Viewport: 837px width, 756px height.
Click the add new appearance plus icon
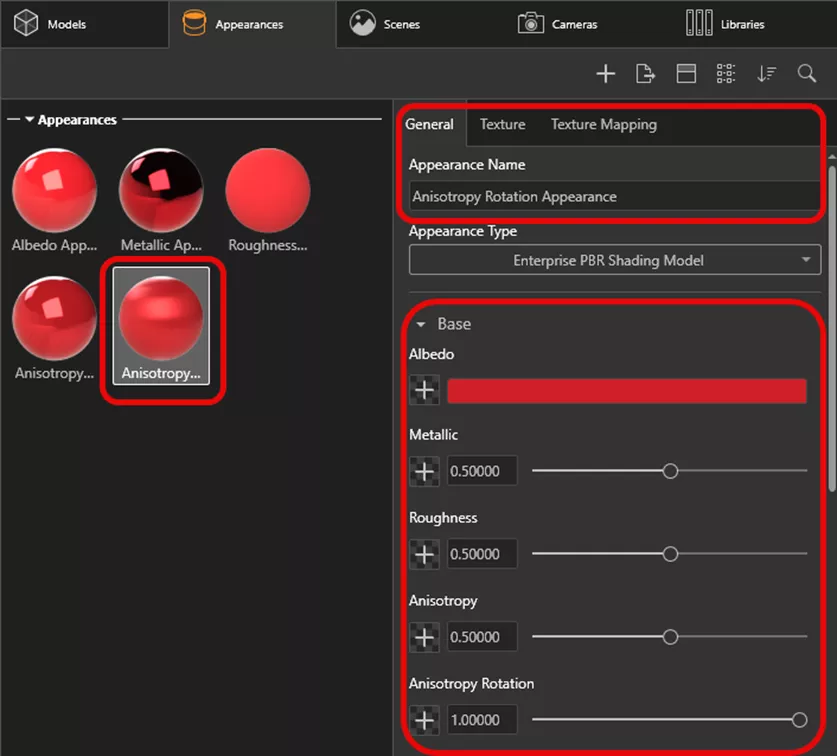(605, 73)
